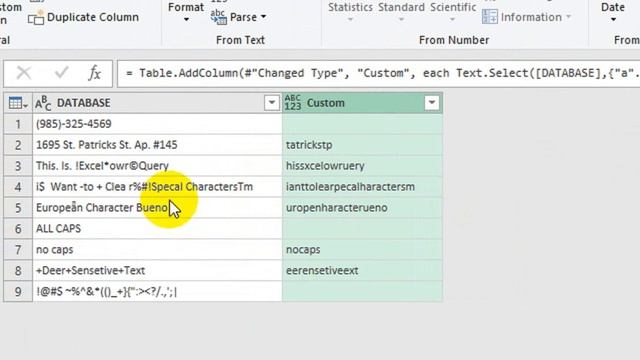The image size is (640, 360).
Task: Click empty Custom cell in row 9
Action: pyautogui.click(x=362, y=291)
